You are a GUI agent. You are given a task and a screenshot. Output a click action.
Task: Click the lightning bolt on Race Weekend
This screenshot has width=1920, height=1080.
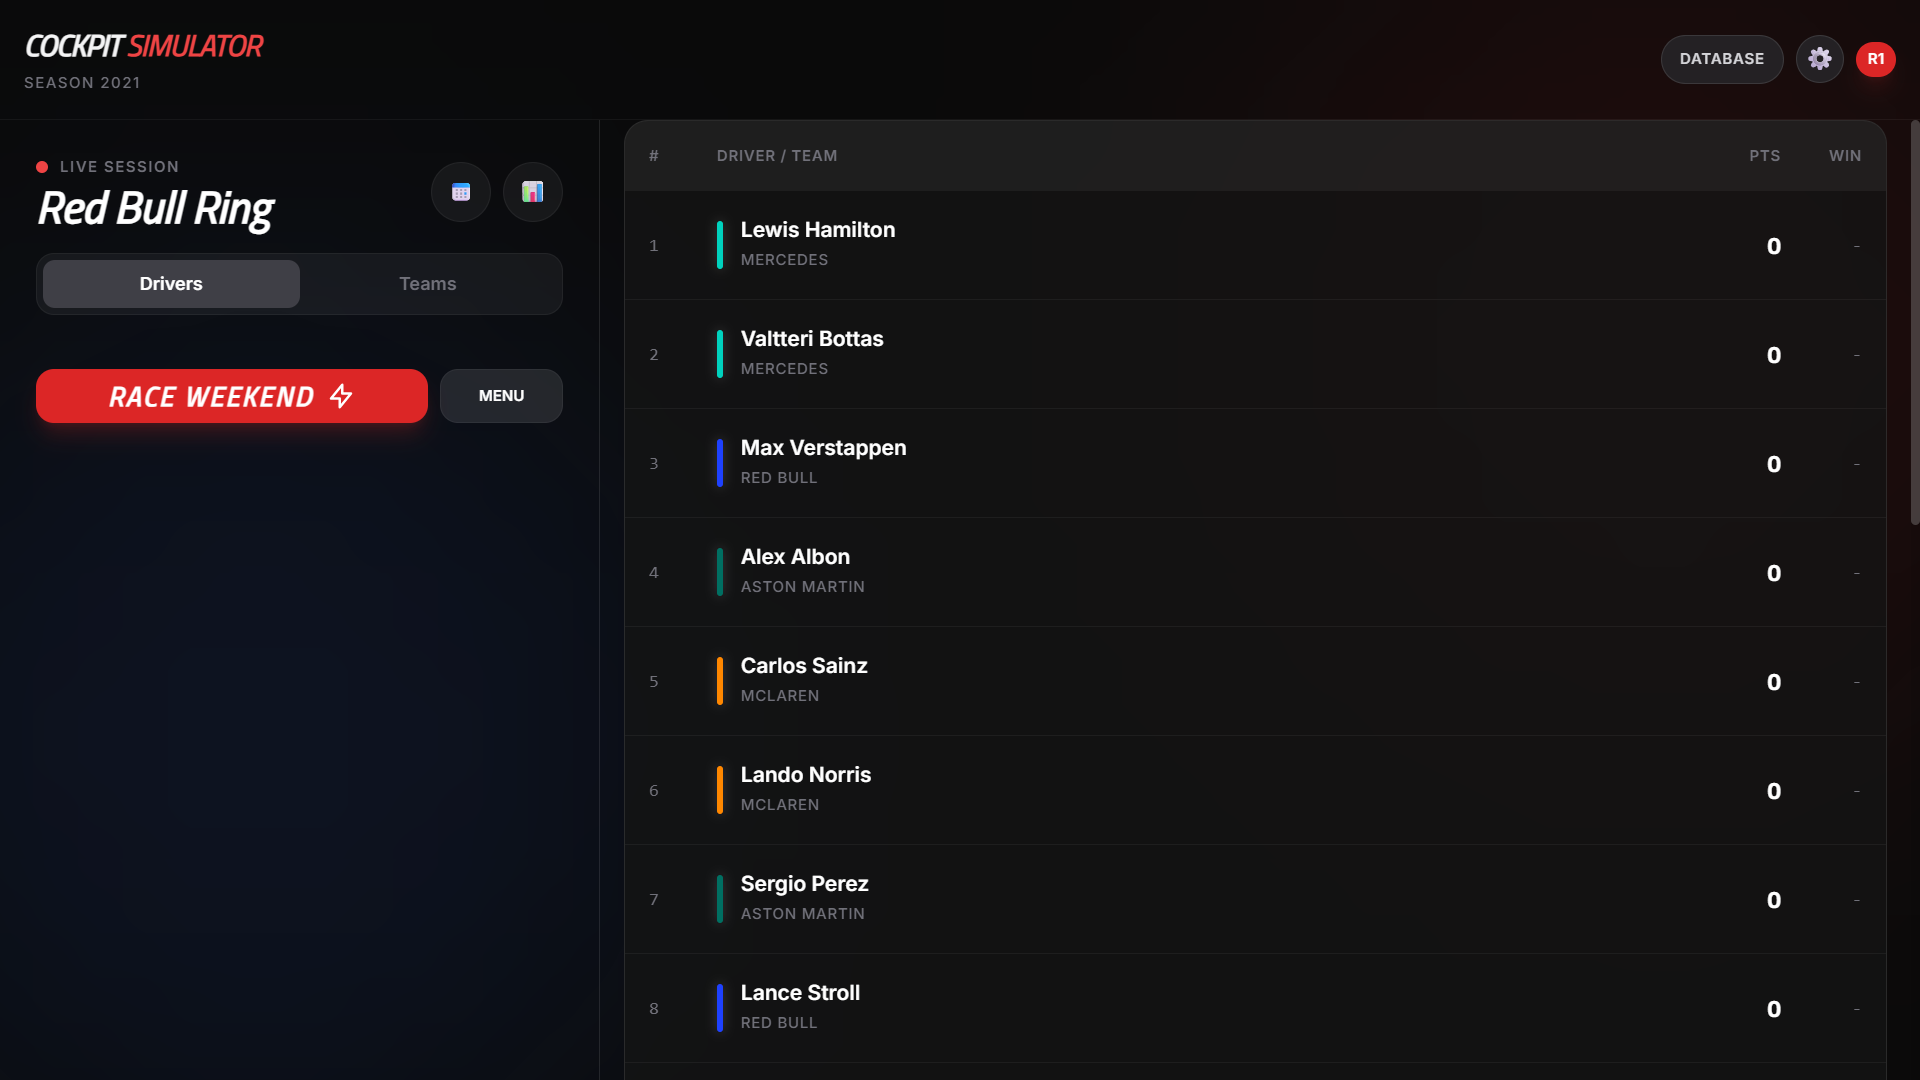pyautogui.click(x=341, y=396)
